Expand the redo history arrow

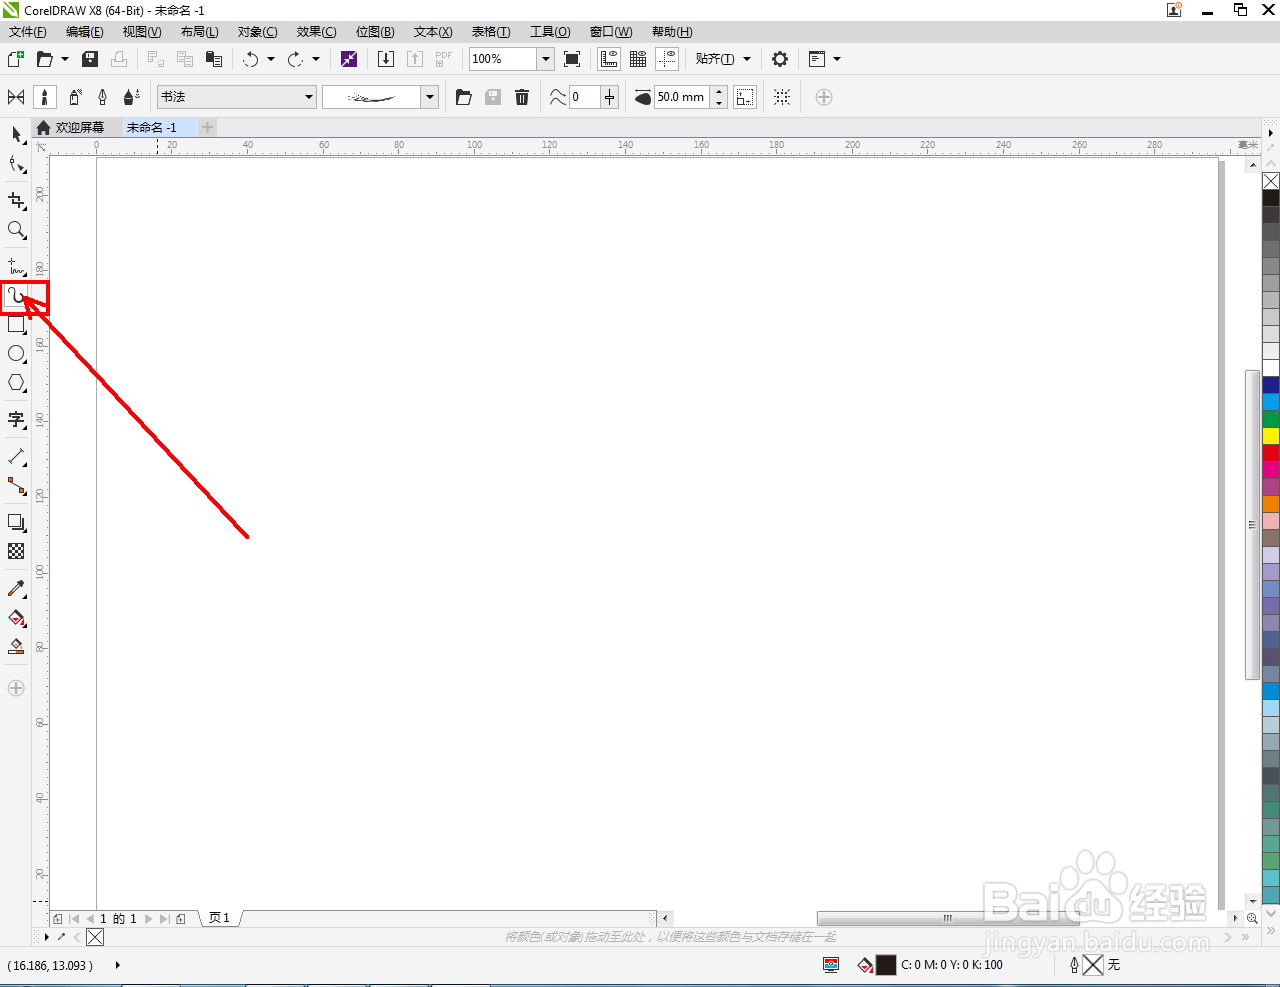click(x=316, y=59)
